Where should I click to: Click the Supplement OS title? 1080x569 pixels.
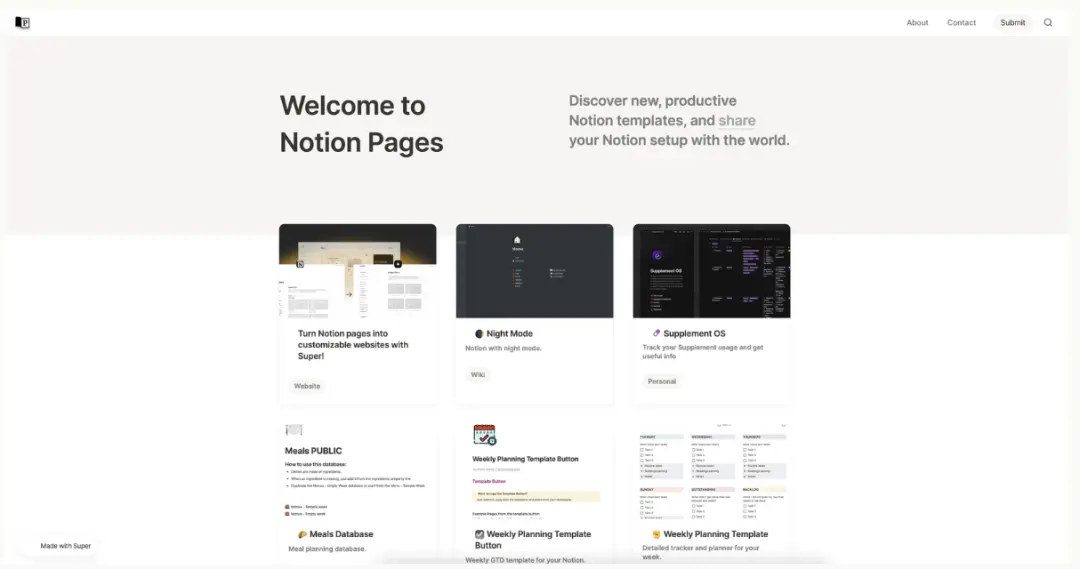[694, 333]
